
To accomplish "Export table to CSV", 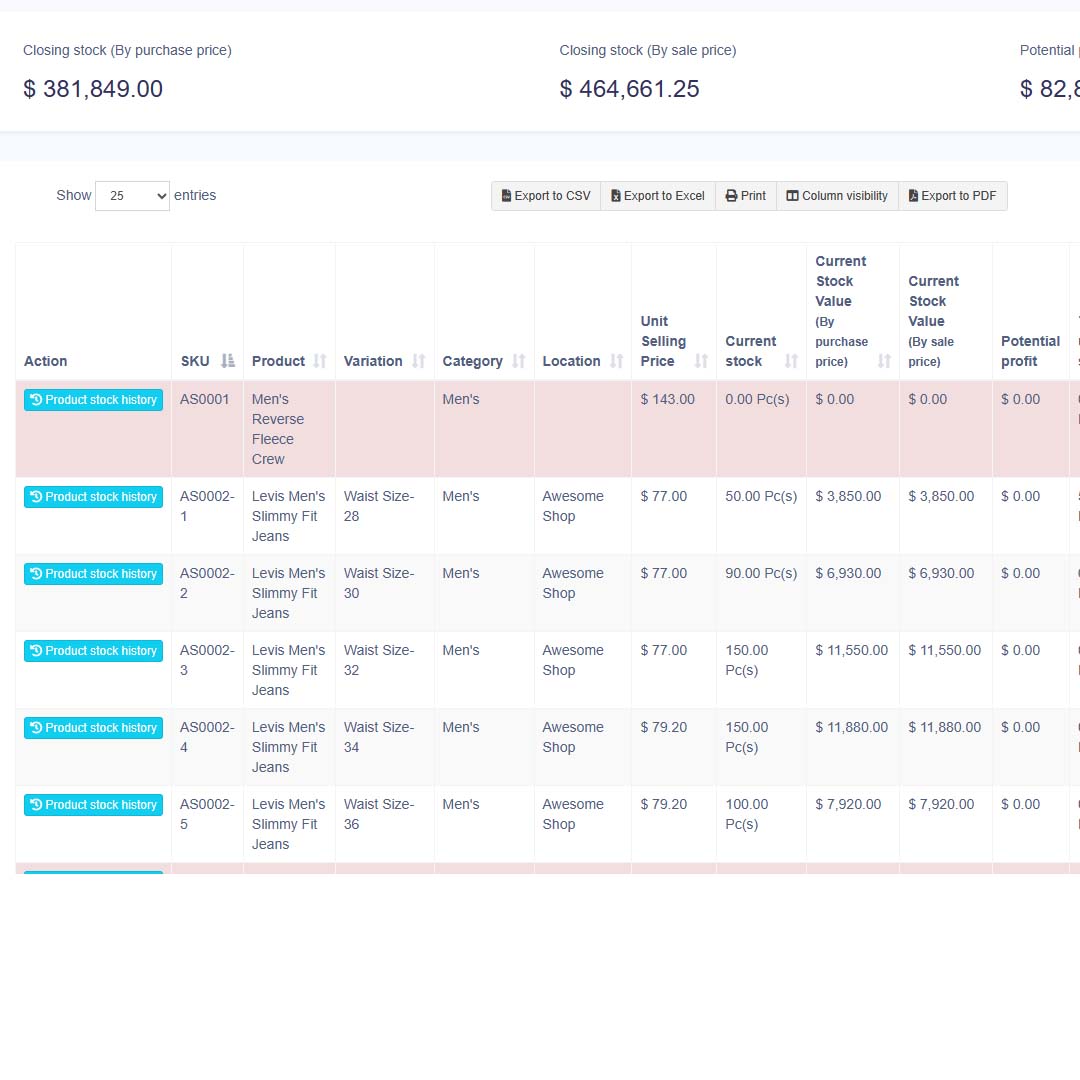I will (x=546, y=196).
